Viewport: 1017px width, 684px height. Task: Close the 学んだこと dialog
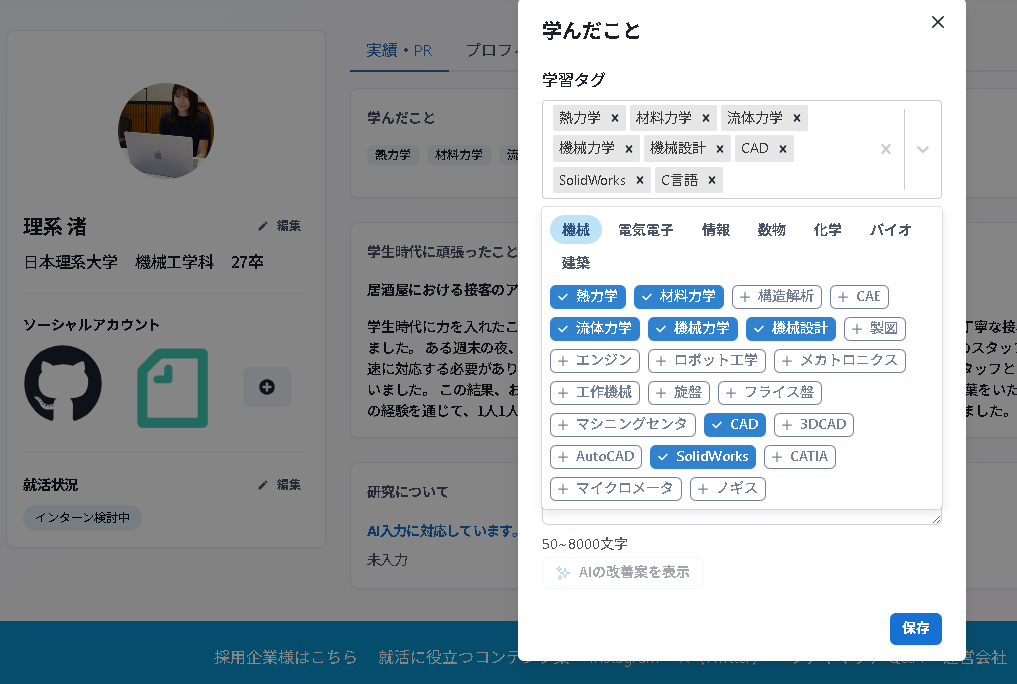click(937, 22)
